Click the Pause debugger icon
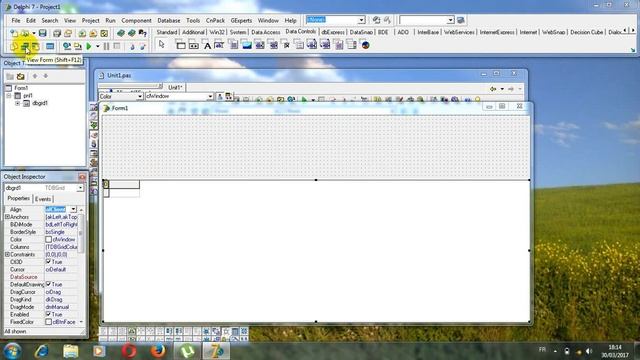640x360 pixels. click(106, 47)
